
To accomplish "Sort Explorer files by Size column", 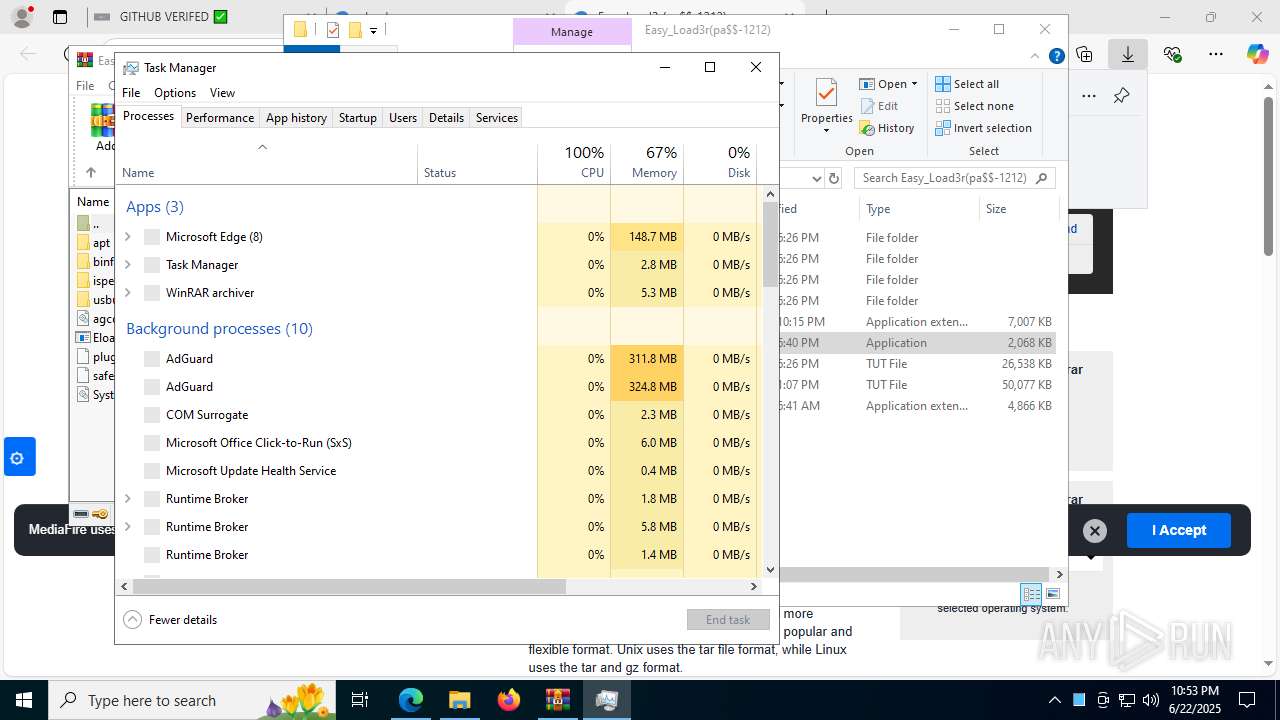I will (x=1018, y=209).
